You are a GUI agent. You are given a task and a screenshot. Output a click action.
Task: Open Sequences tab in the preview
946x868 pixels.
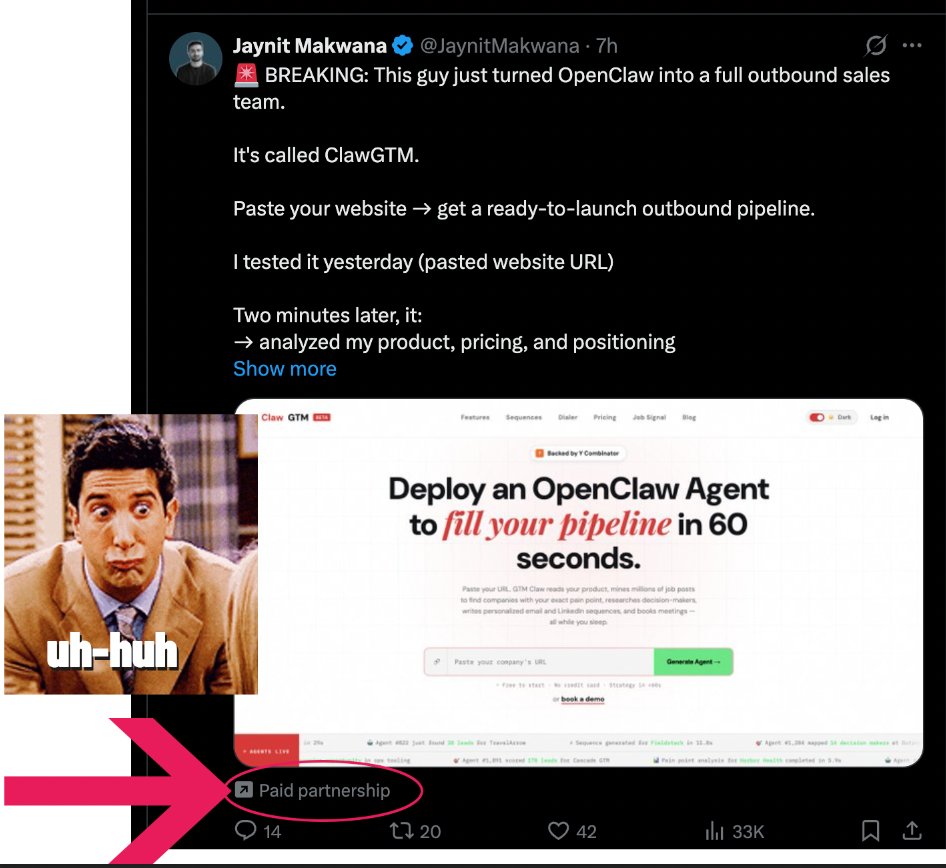(524, 417)
